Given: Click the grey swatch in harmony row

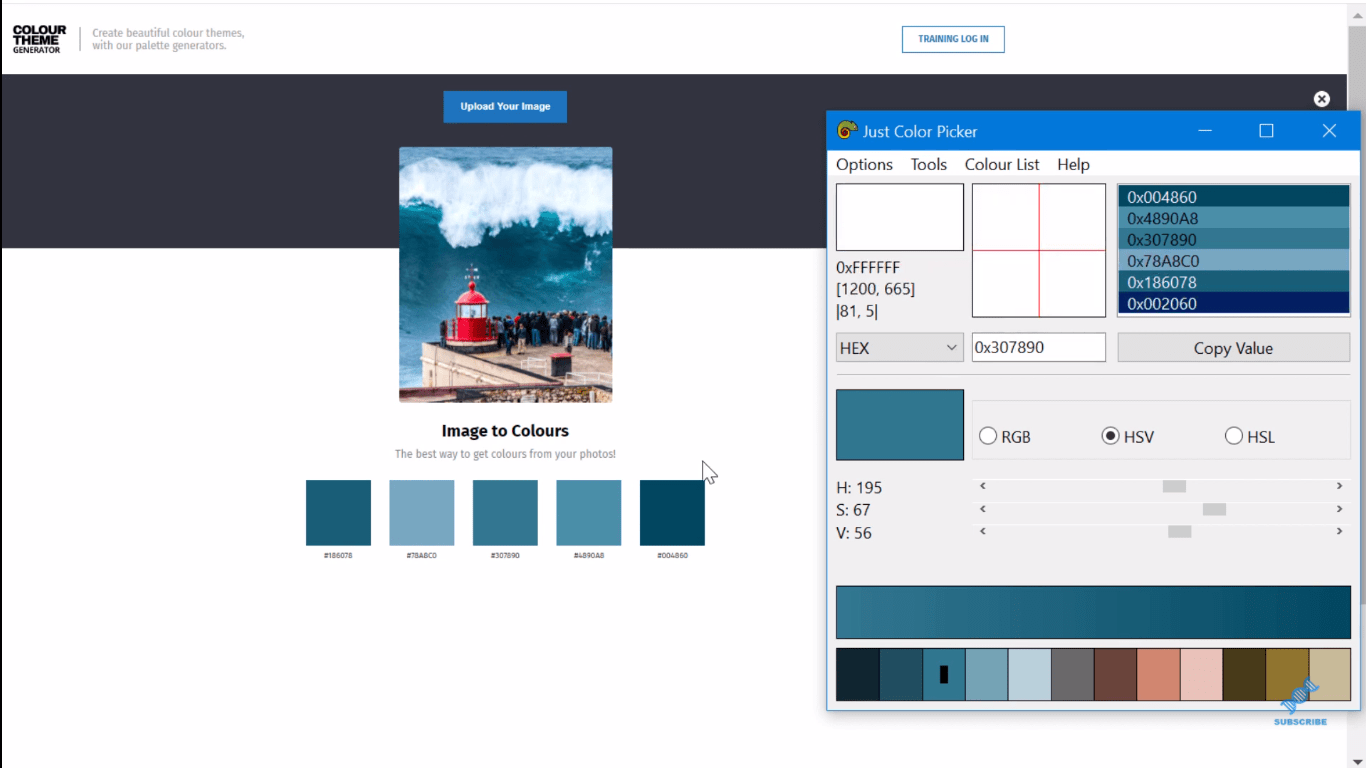Looking at the screenshot, I should point(1072,674).
